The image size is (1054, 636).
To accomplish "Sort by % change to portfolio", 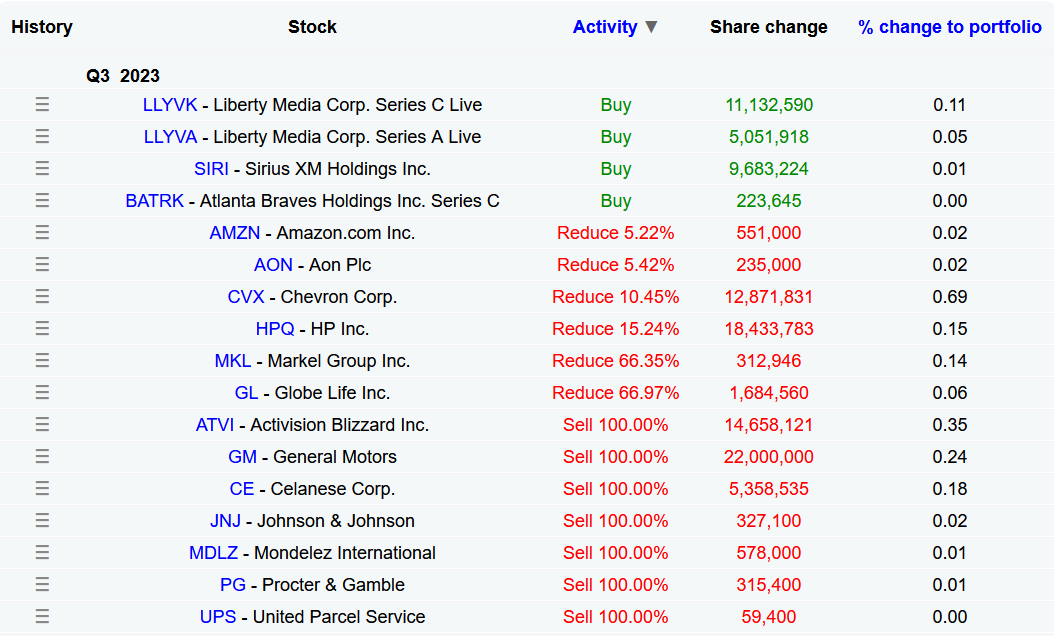I will [950, 27].
